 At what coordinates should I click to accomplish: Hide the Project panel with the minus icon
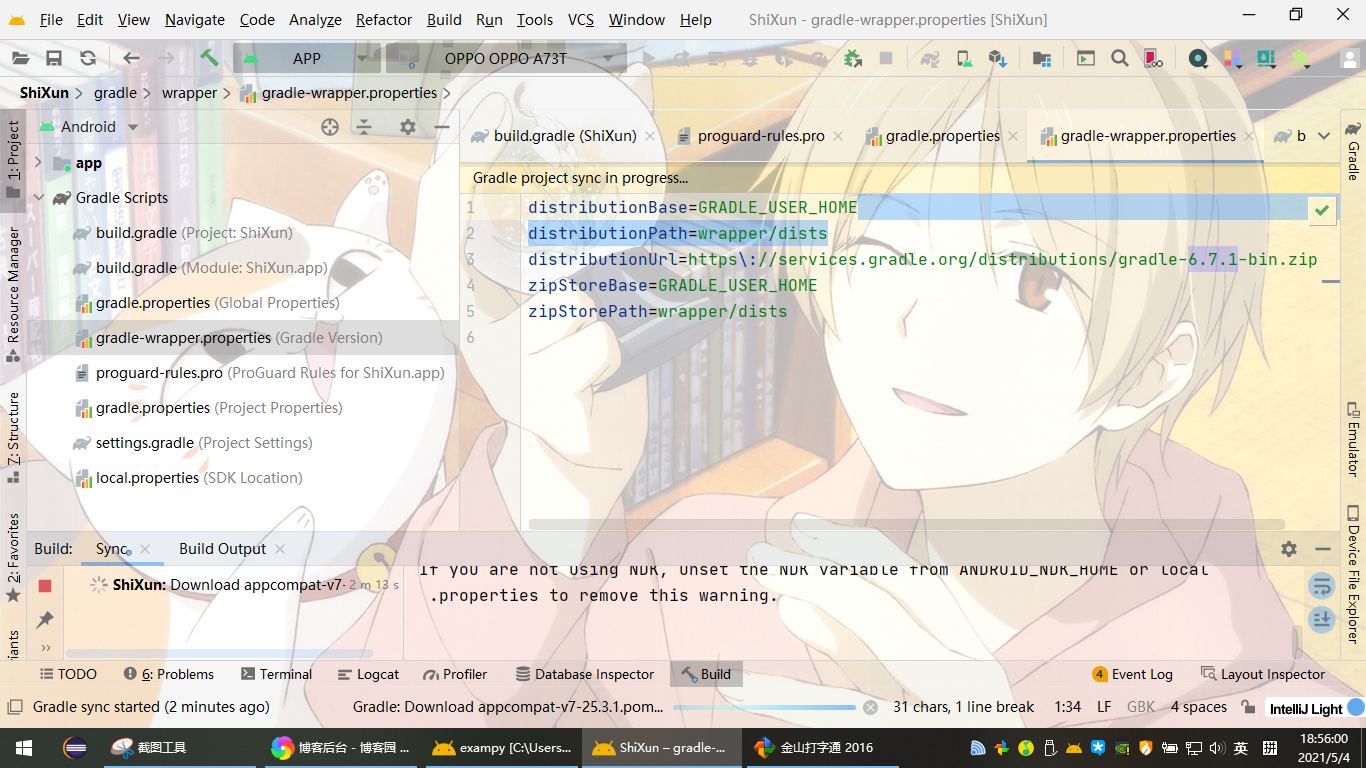(x=442, y=127)
